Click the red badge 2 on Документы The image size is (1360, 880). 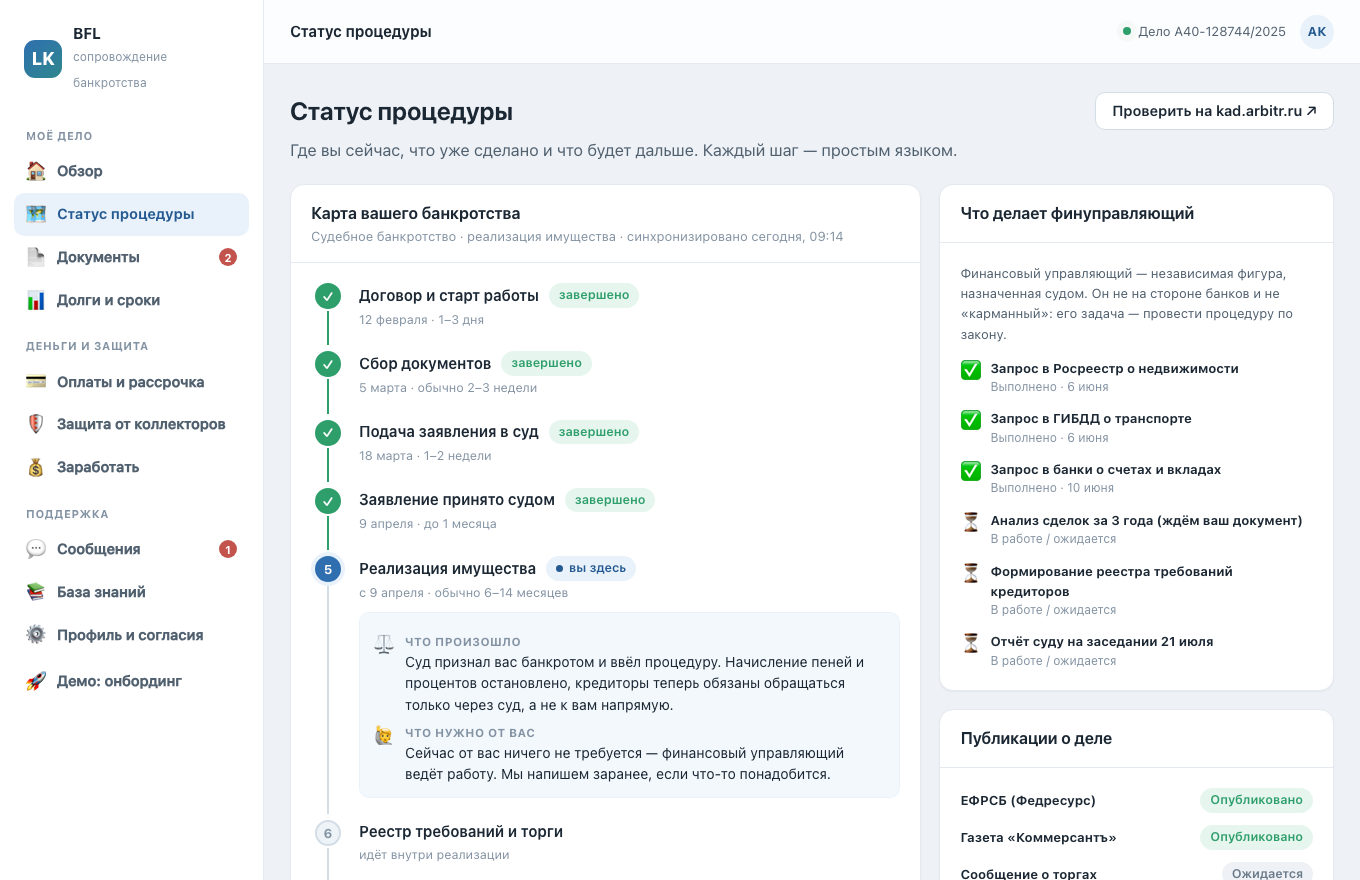pos(228,257)
